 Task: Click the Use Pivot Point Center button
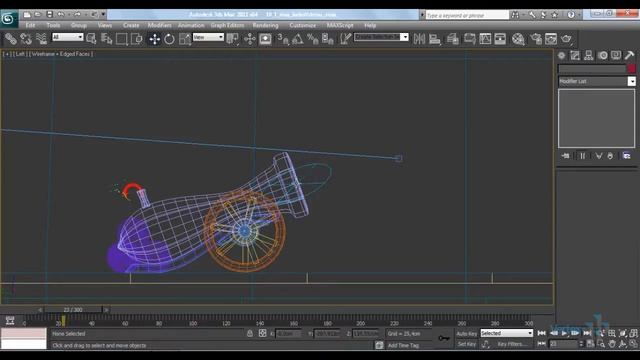(x=233, y=39)
